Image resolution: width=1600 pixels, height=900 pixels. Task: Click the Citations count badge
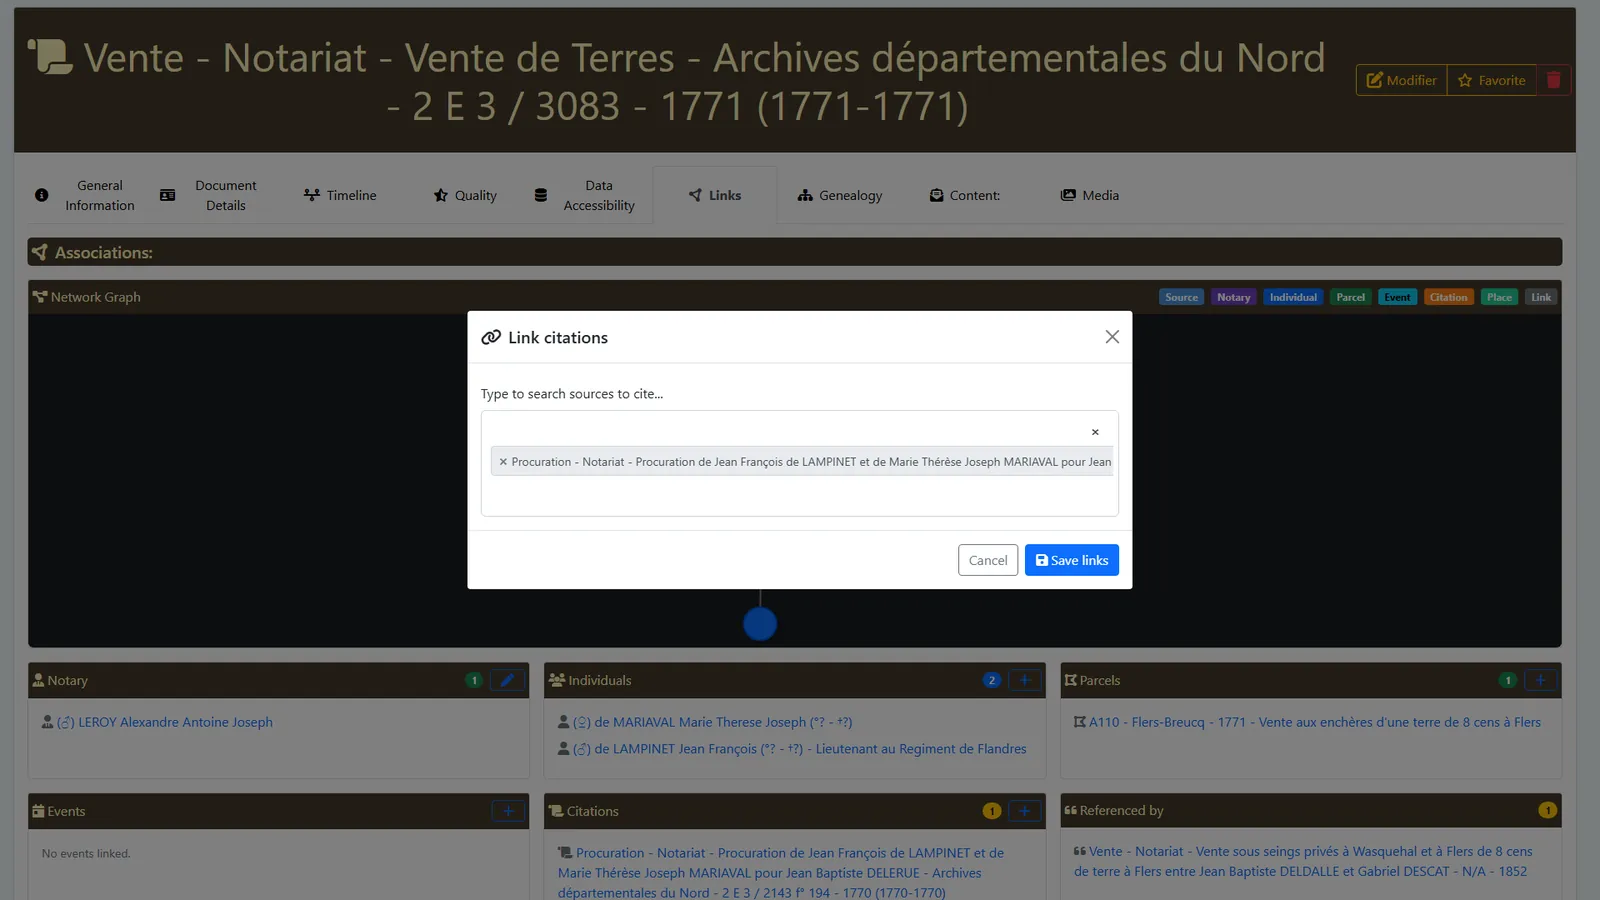tap(991, 811)
